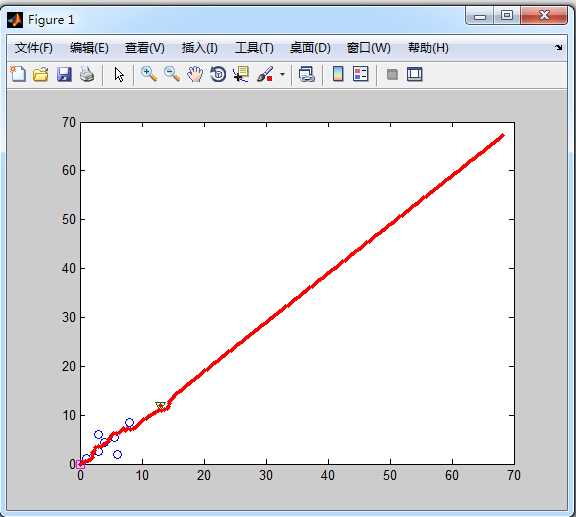Image resolution: width=576 pixels, height=517 pixels.
Task: Select the Zoom In magnifier tool
Action: pyautogui.click(x=149, y=74)
